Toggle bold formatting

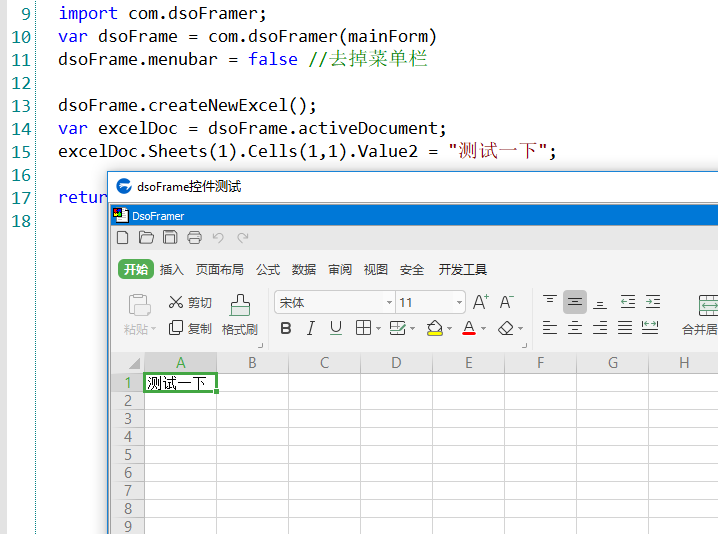(x=286, y=328)
